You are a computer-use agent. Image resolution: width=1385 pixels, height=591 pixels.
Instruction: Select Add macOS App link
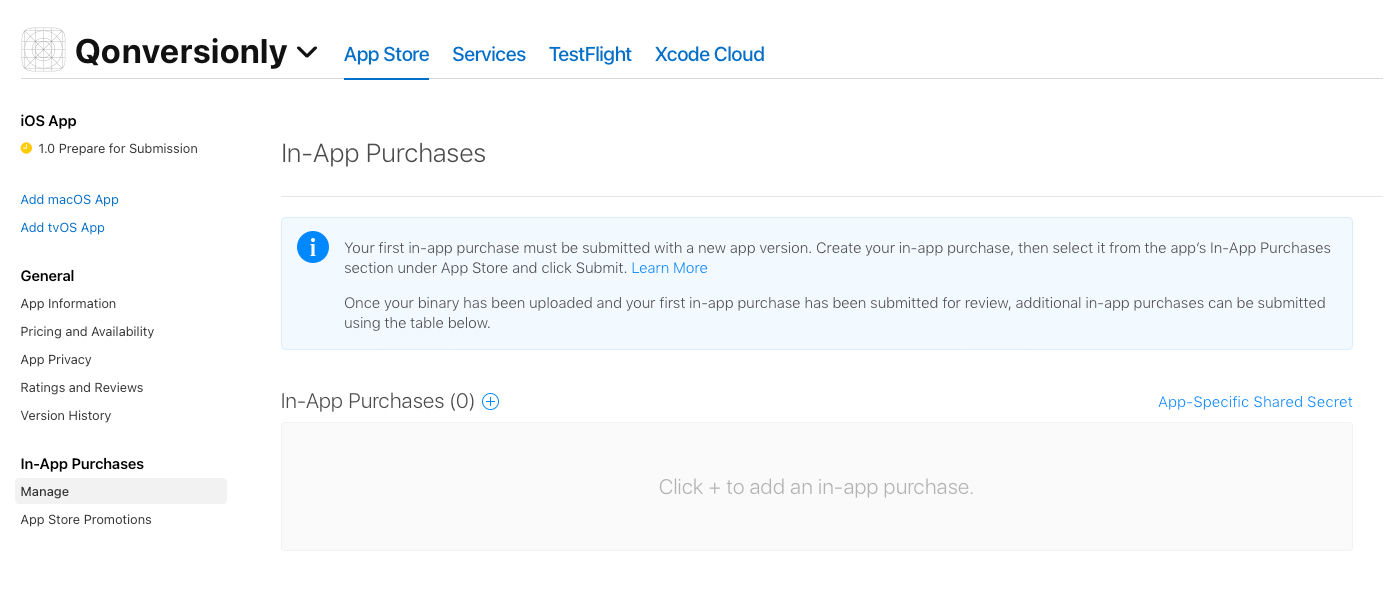(x=70, y=200)
